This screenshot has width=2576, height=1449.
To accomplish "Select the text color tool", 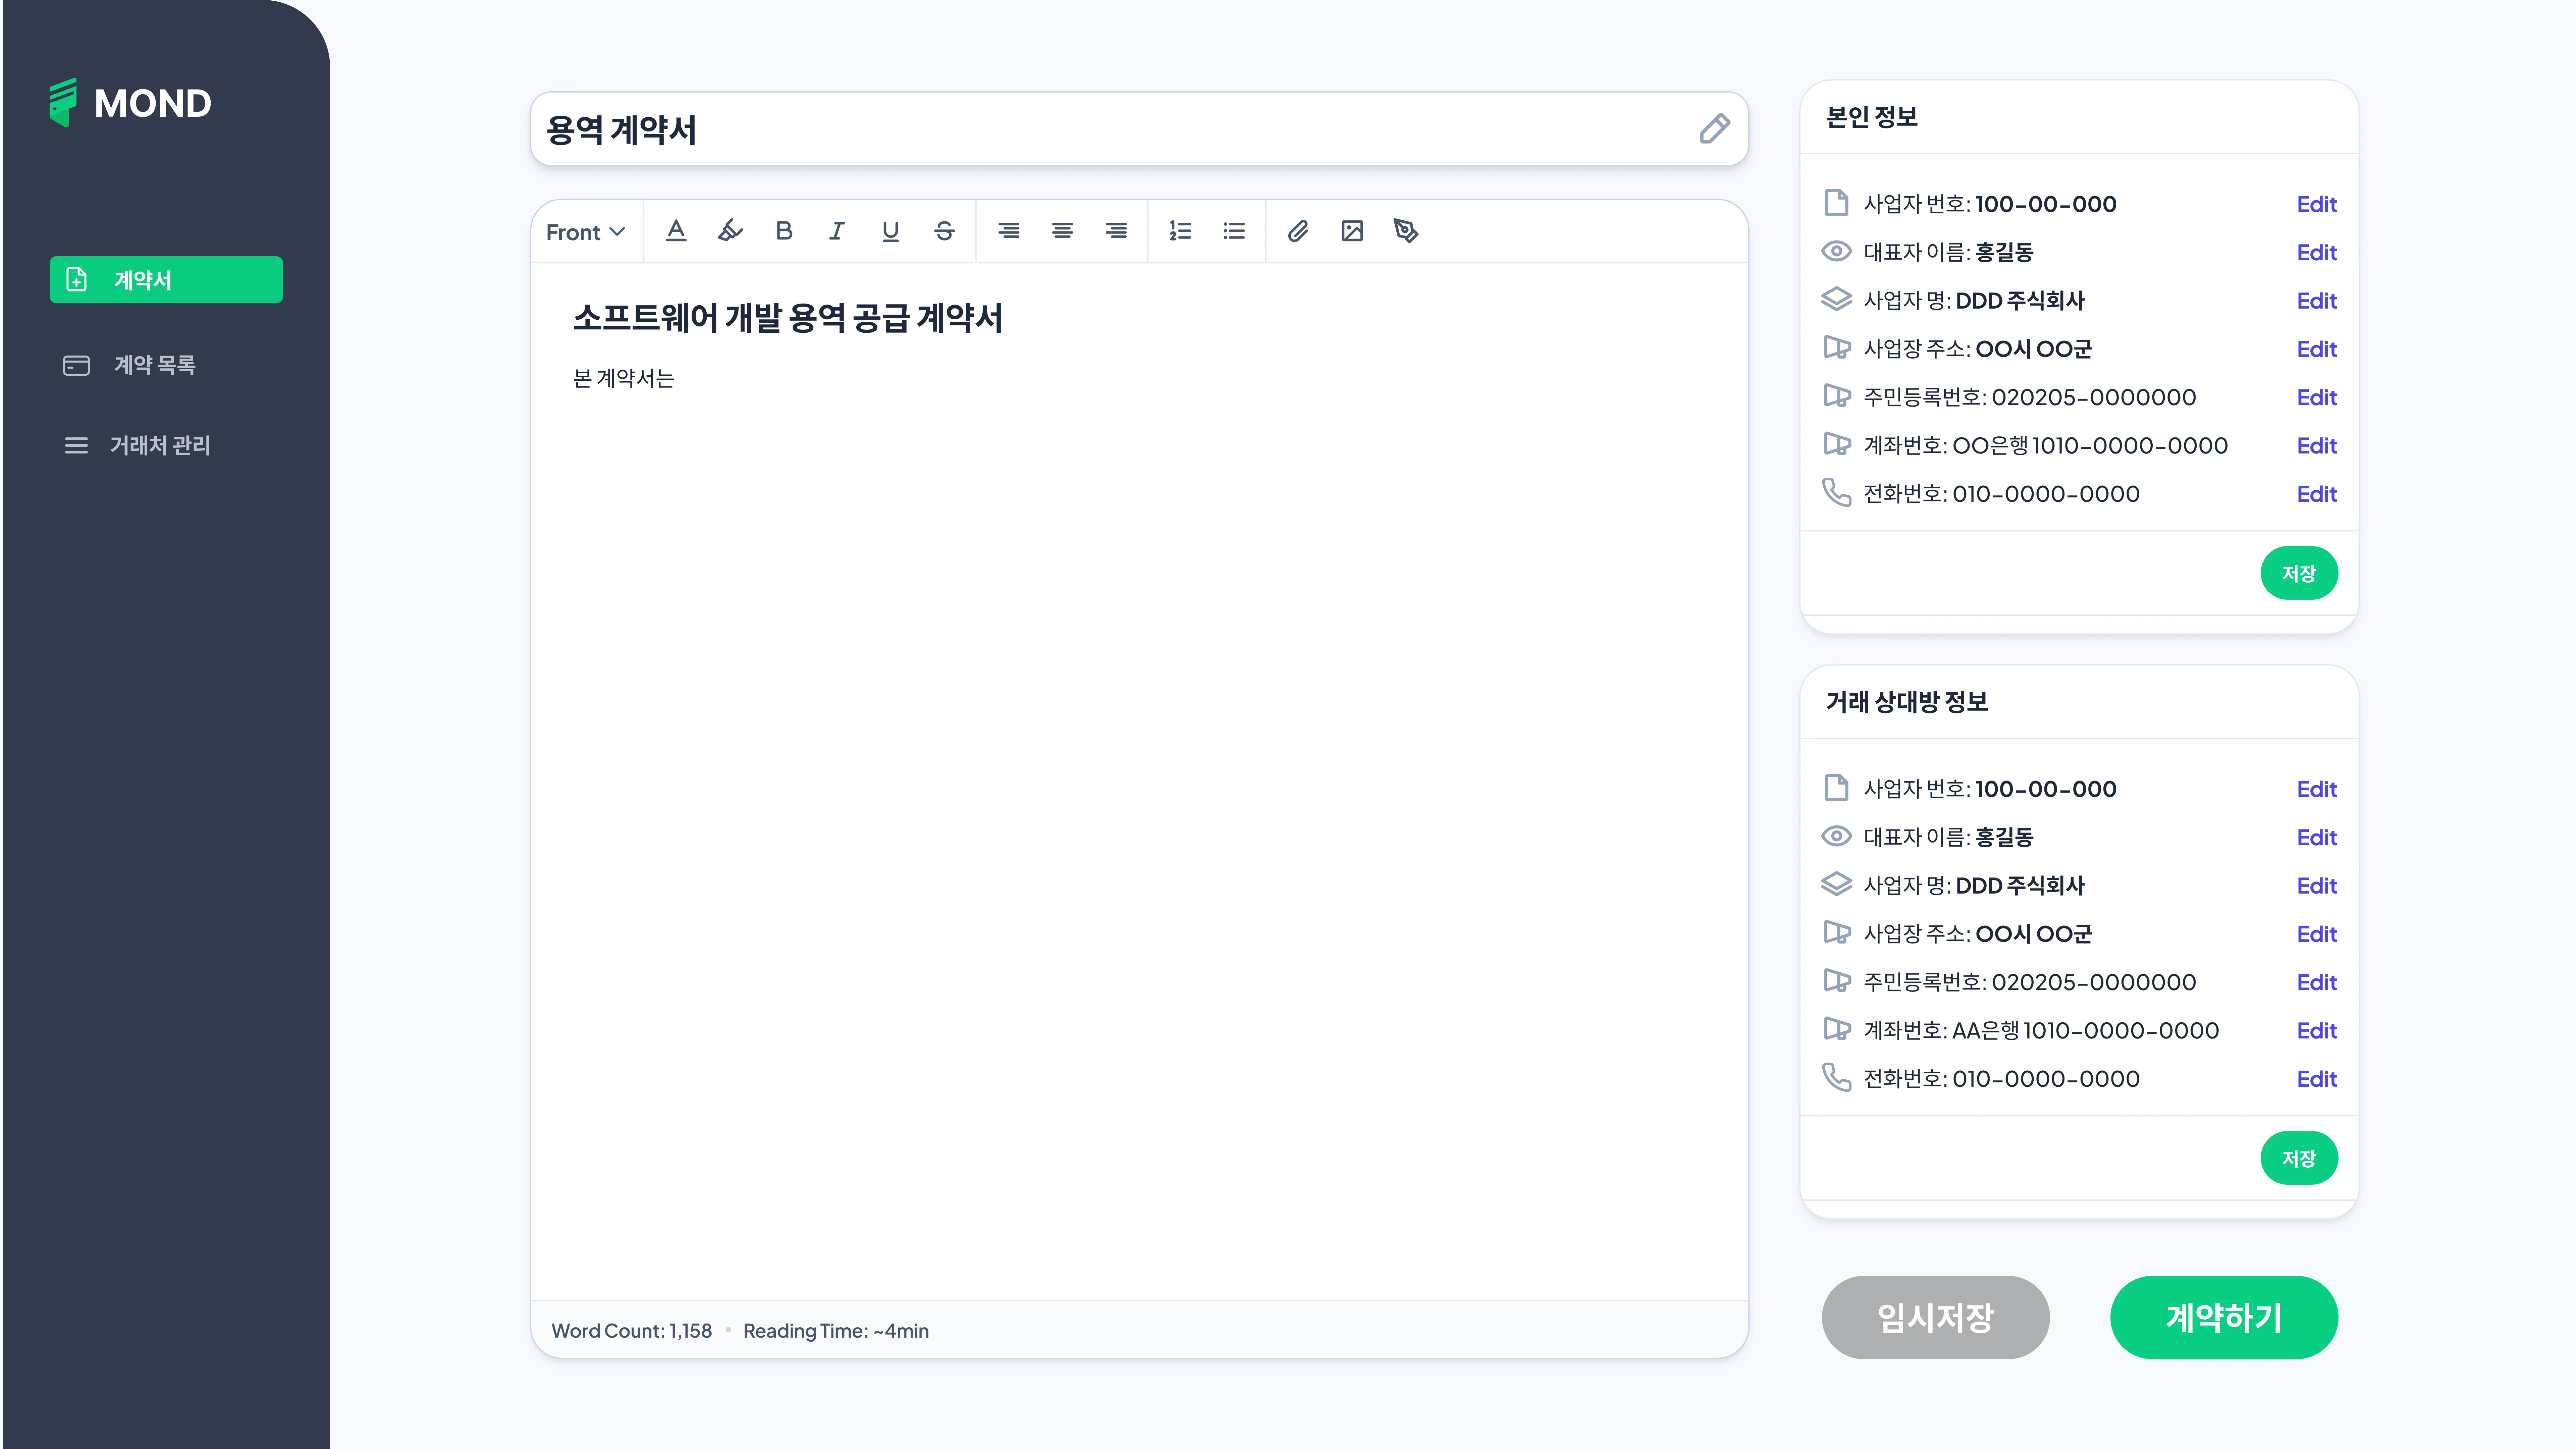I will tap(676, 231).
